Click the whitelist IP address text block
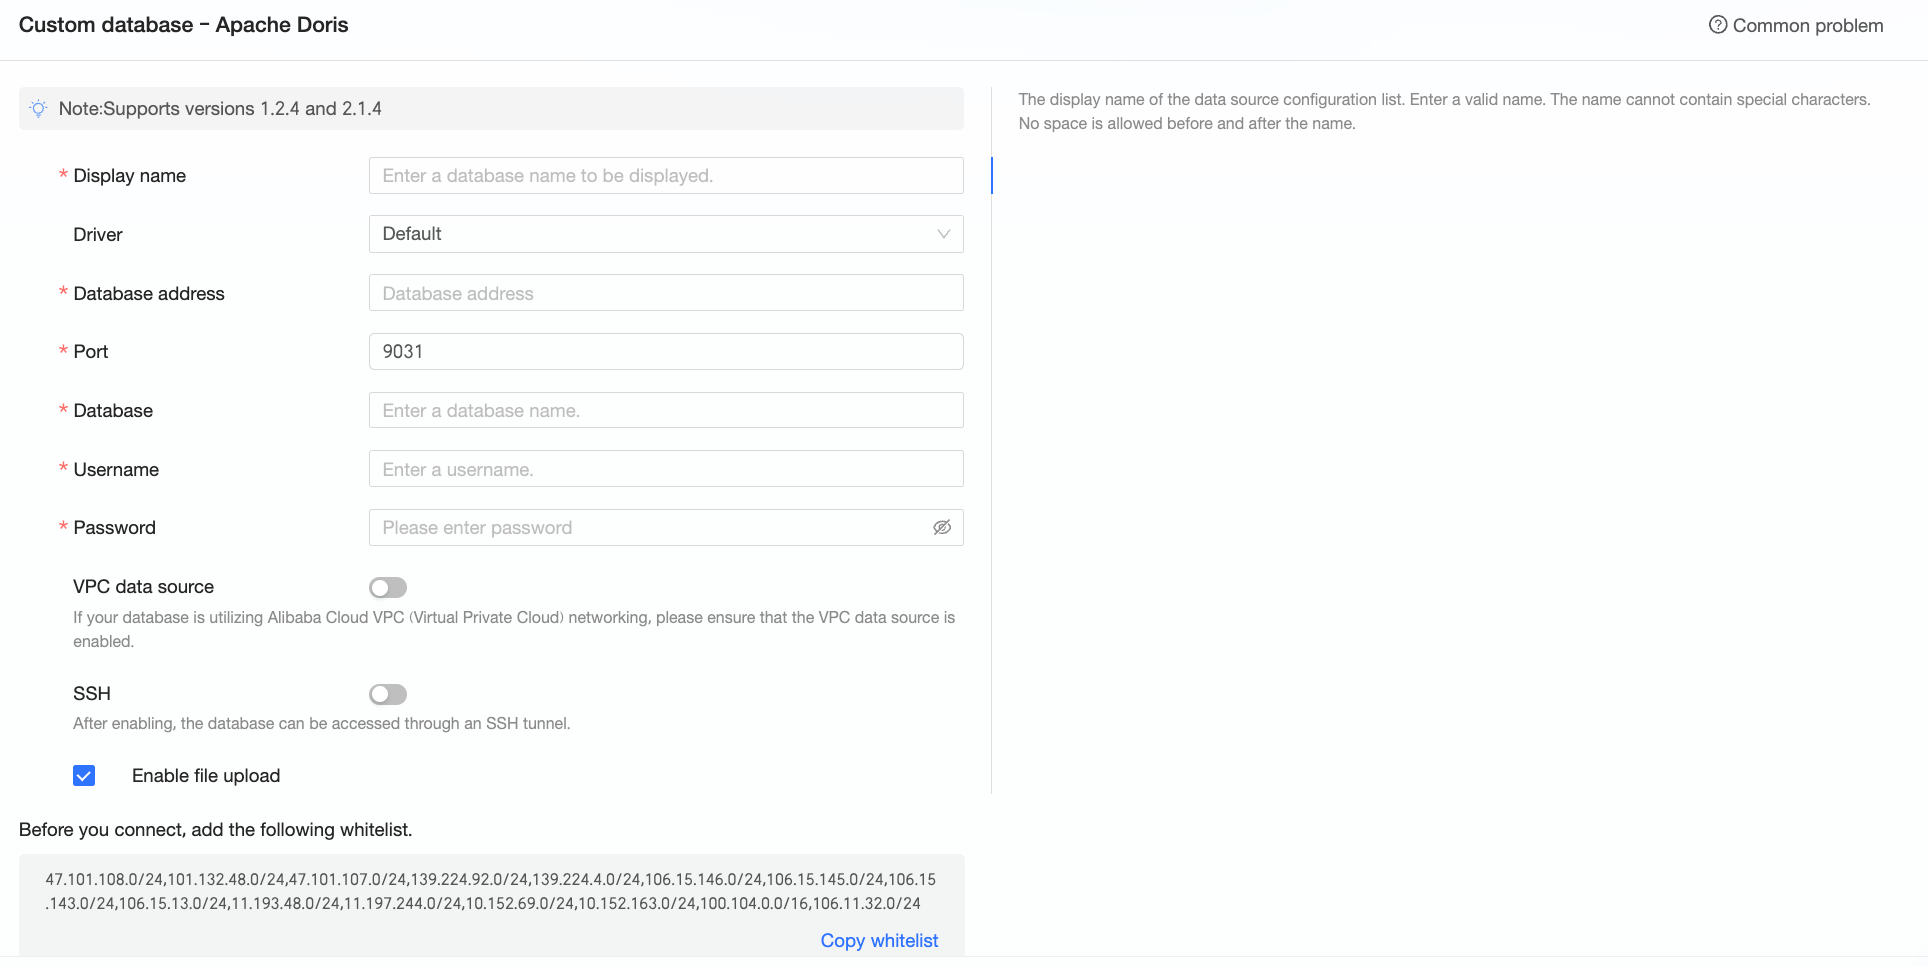1928x966 pixels. [x=491, y=892]
